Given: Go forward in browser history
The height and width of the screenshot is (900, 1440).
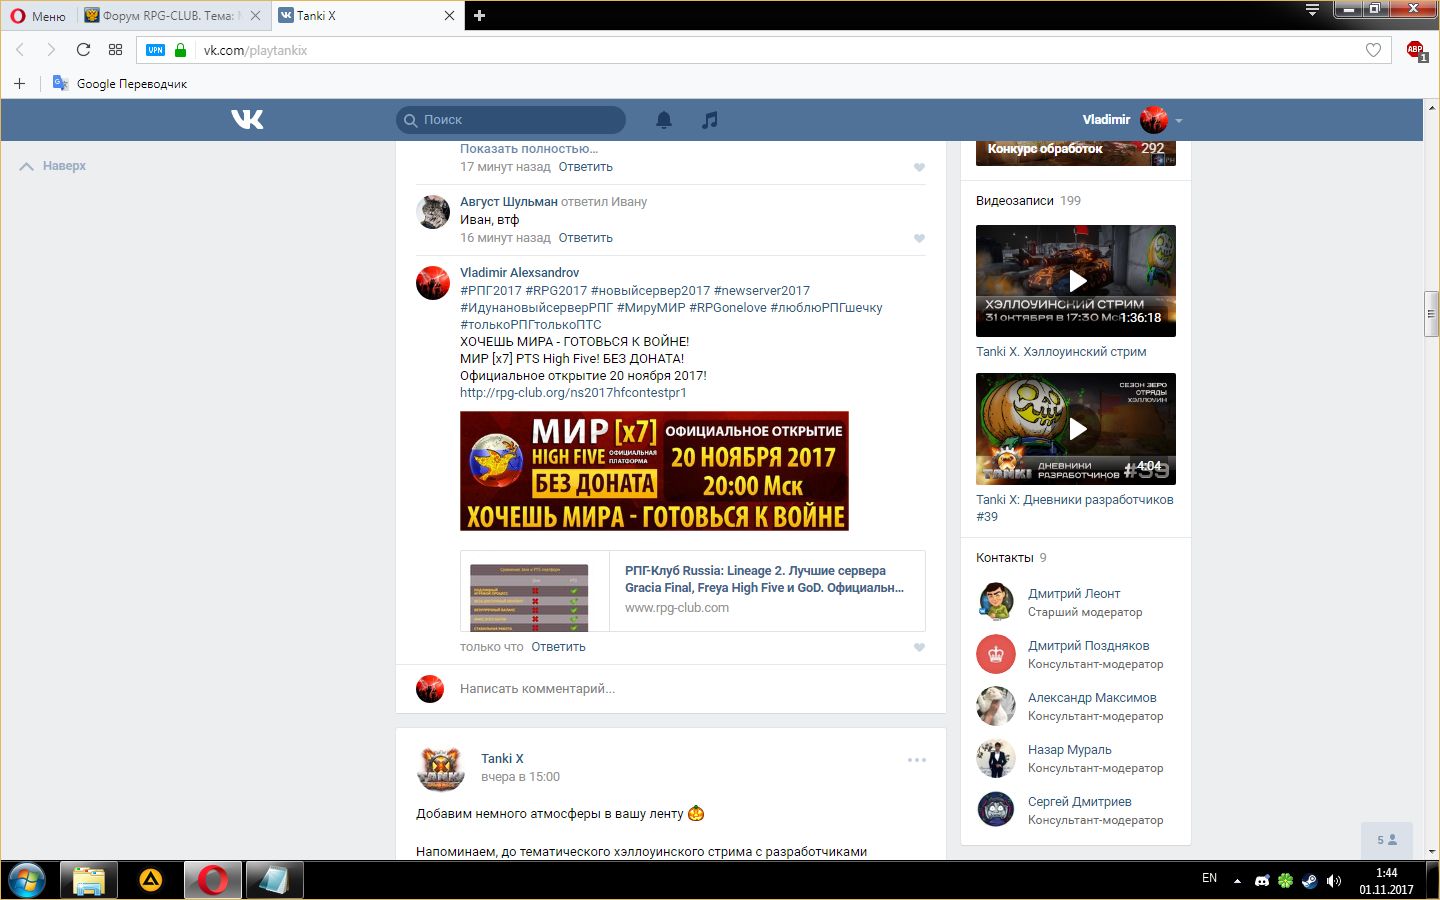Looking at the screenshot, I should [x=51, y=50].
